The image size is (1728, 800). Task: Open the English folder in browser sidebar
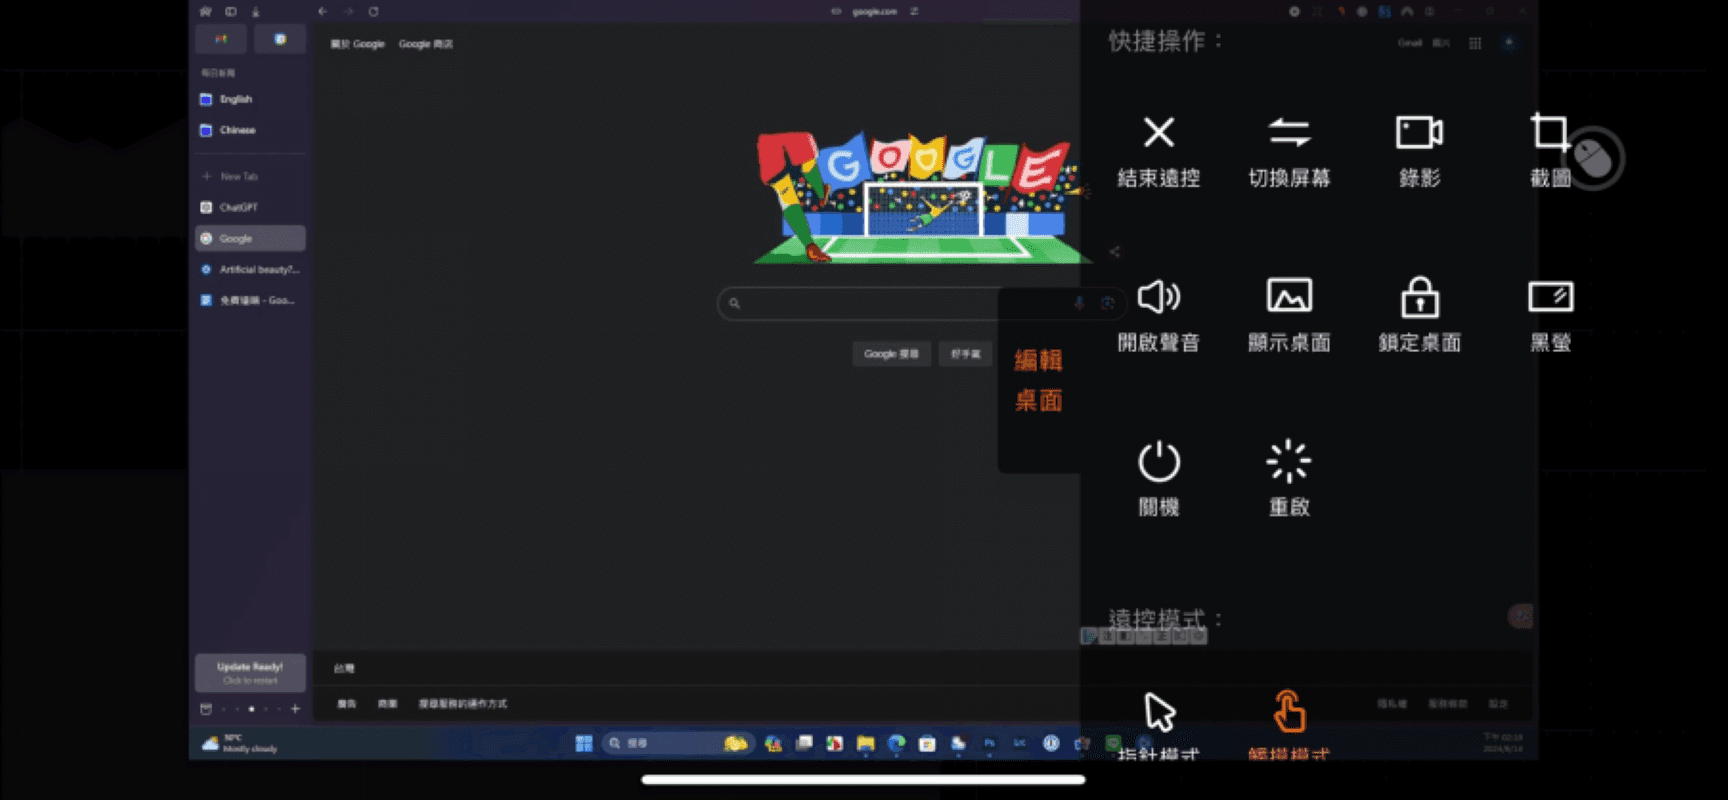tap(250, 99)
